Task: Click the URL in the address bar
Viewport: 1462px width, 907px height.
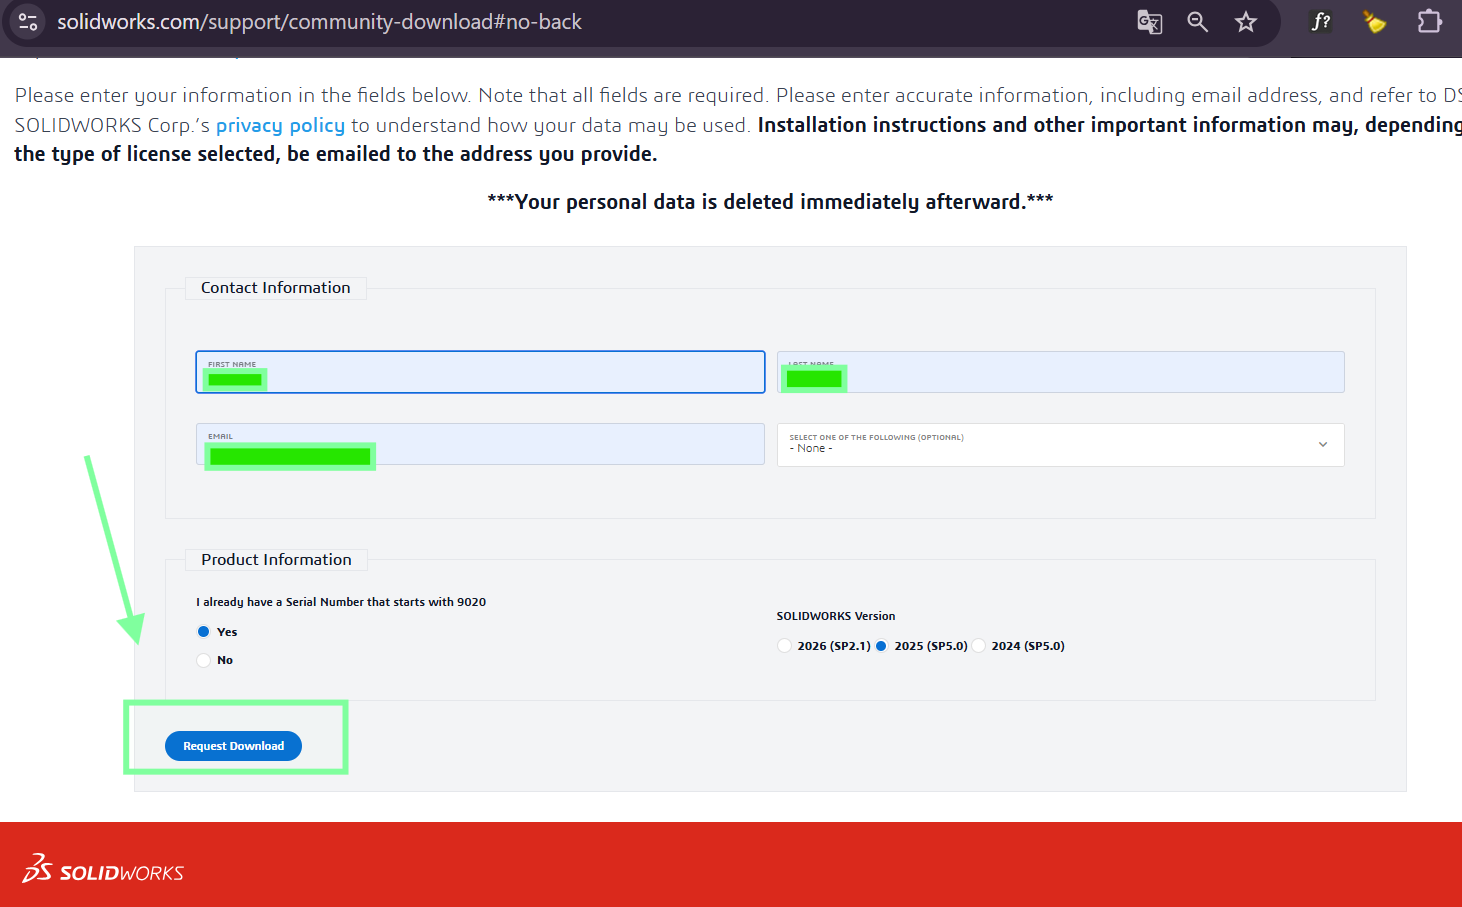Action: (319, 22)
